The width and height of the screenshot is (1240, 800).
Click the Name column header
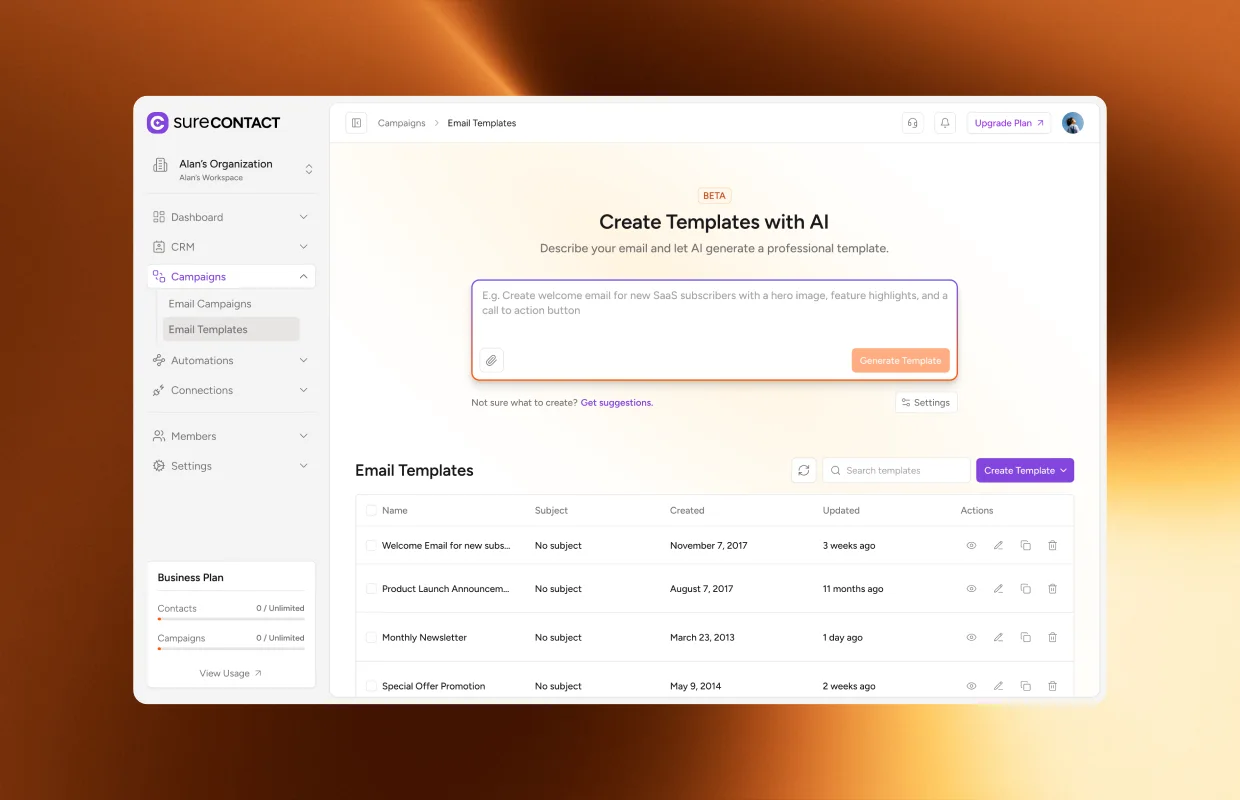[395, 510]
